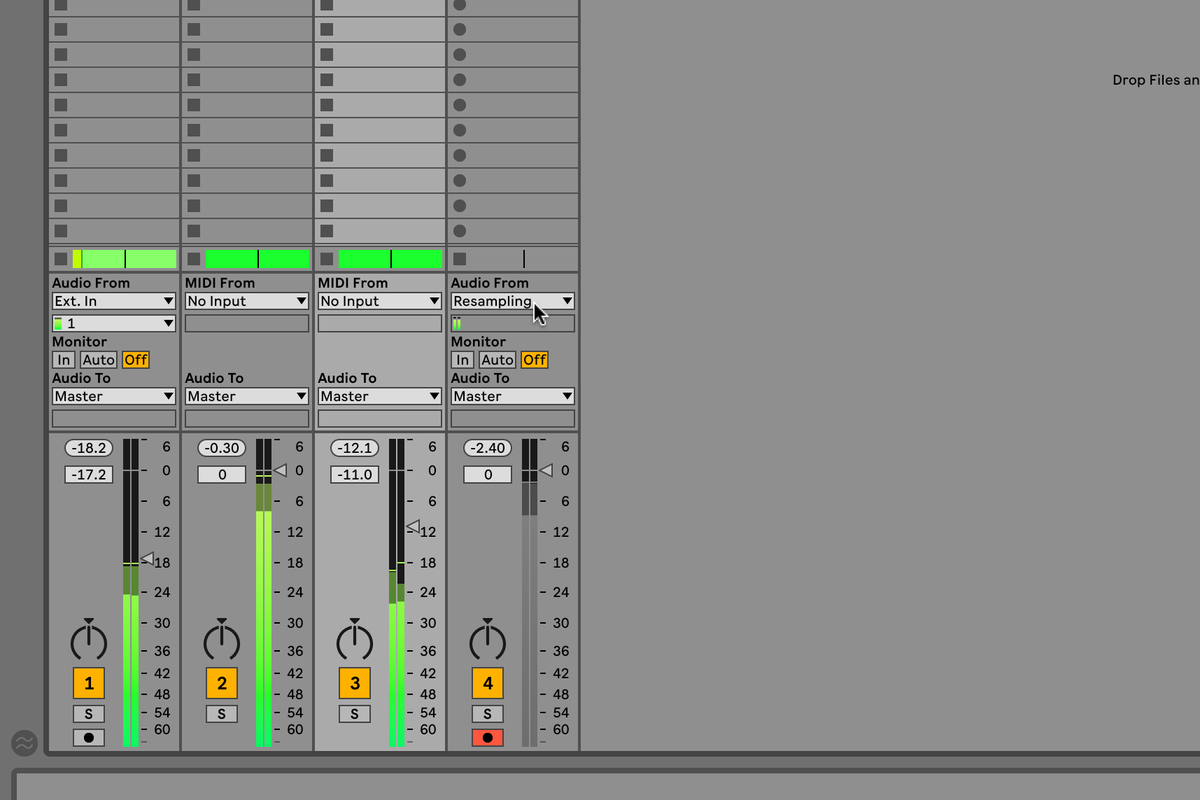
Task: Click the Monitor Off button on track 4
Action: (534, 359)
